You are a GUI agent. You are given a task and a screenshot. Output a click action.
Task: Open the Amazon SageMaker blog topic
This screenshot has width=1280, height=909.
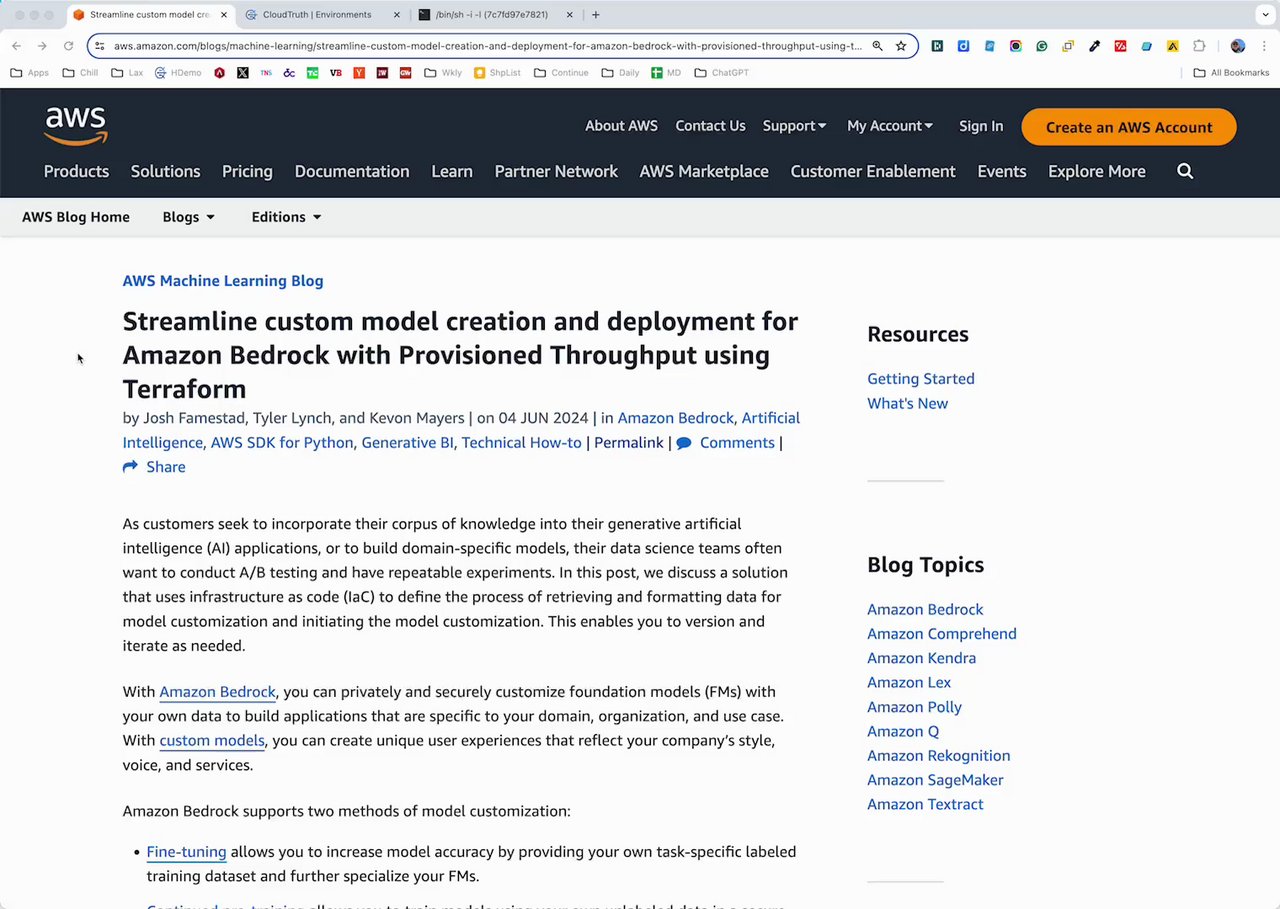tap(935, 780)
